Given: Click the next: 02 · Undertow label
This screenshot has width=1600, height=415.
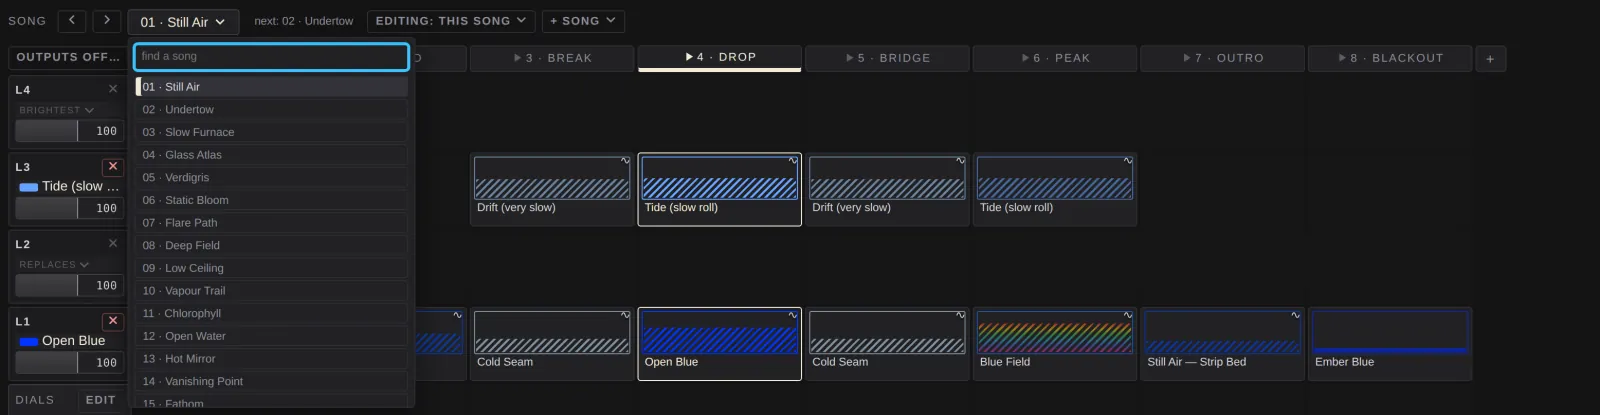Looking at the screenshot, I should point(303,21).
